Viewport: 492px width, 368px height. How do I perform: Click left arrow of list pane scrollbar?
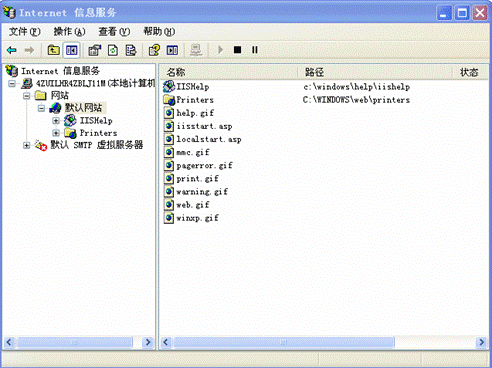point(166,342)
